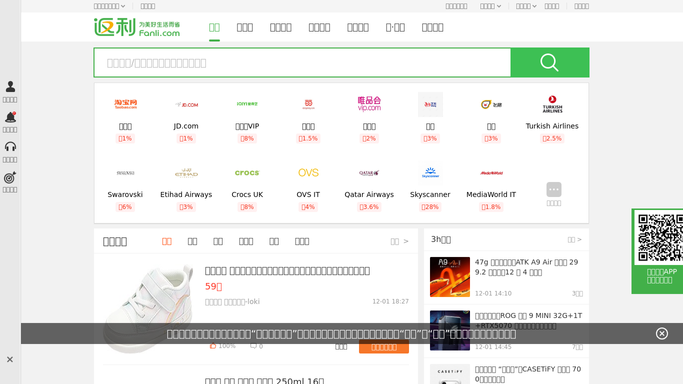683x384 pixels.
Task: Expand the top-left header dropdown
Action: [x=109, y=6]
